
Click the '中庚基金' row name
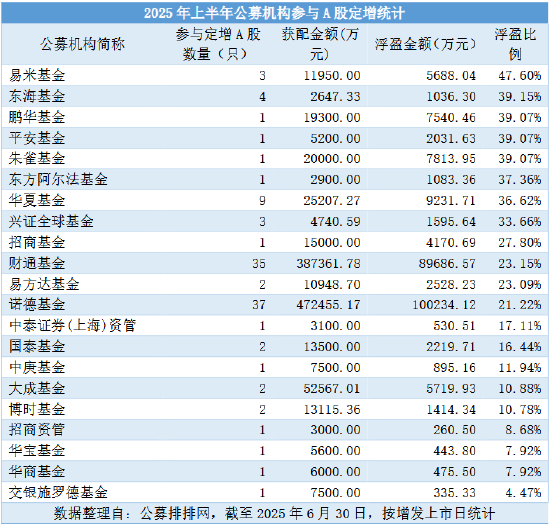(x=37, y=367)
